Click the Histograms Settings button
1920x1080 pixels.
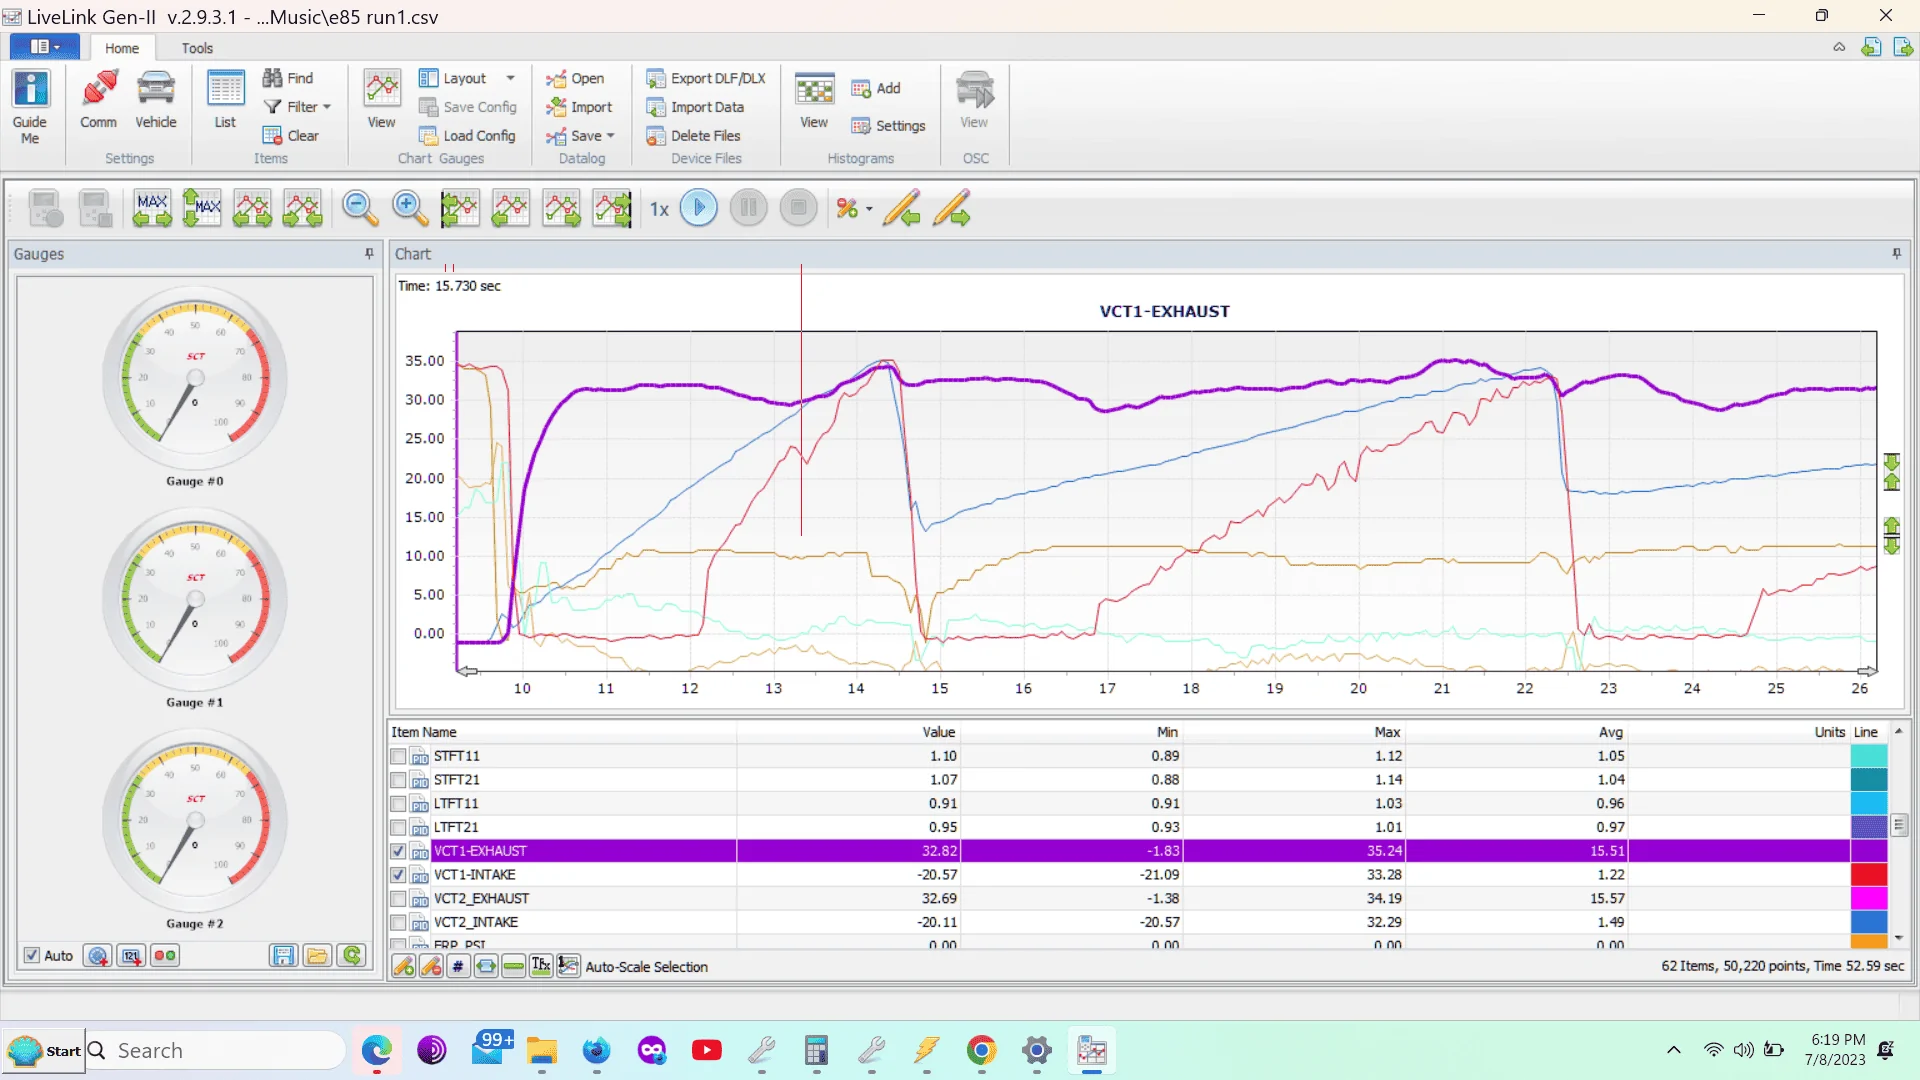pos(888,126)
